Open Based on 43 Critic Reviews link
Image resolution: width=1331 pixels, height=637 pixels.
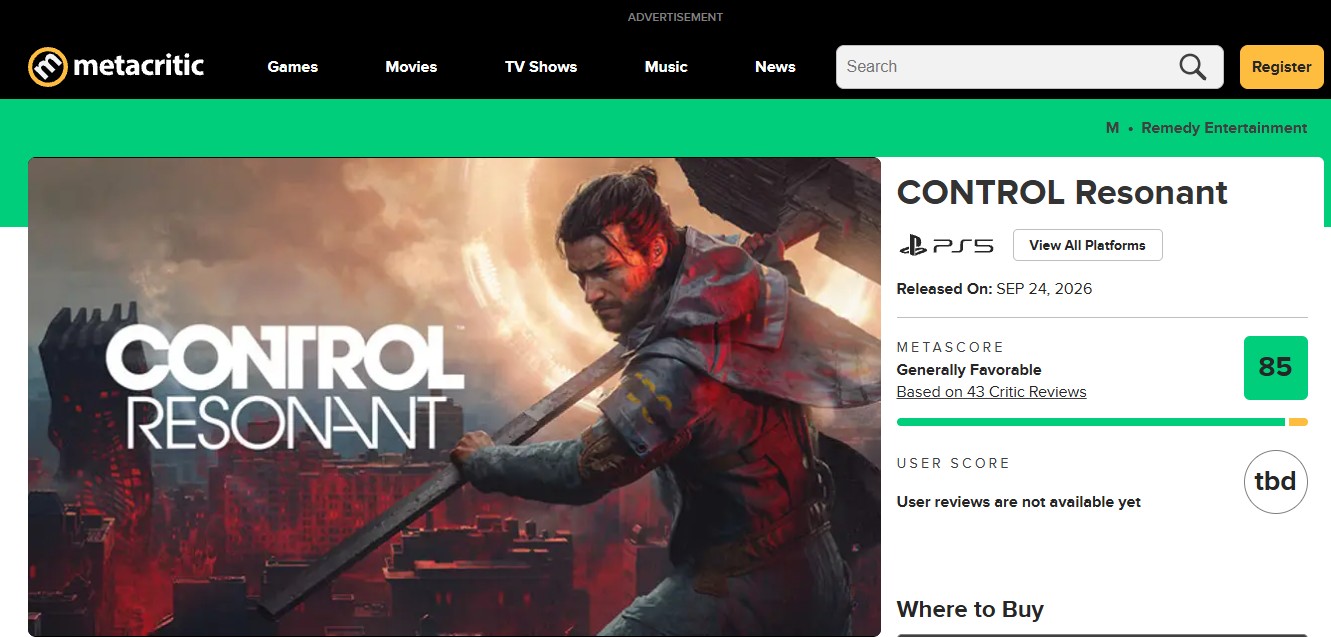click(991, 392)
